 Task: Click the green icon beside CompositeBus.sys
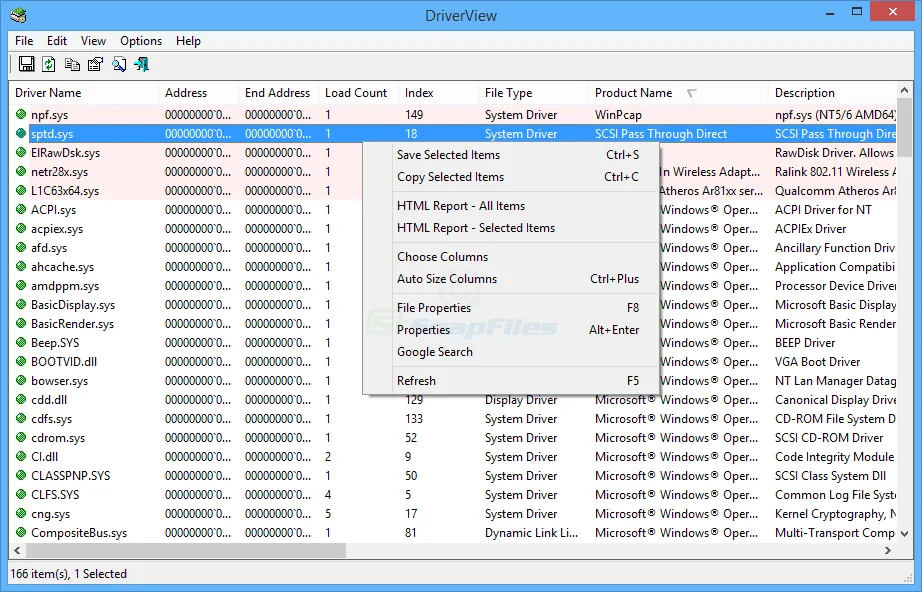tap(21, 532)
